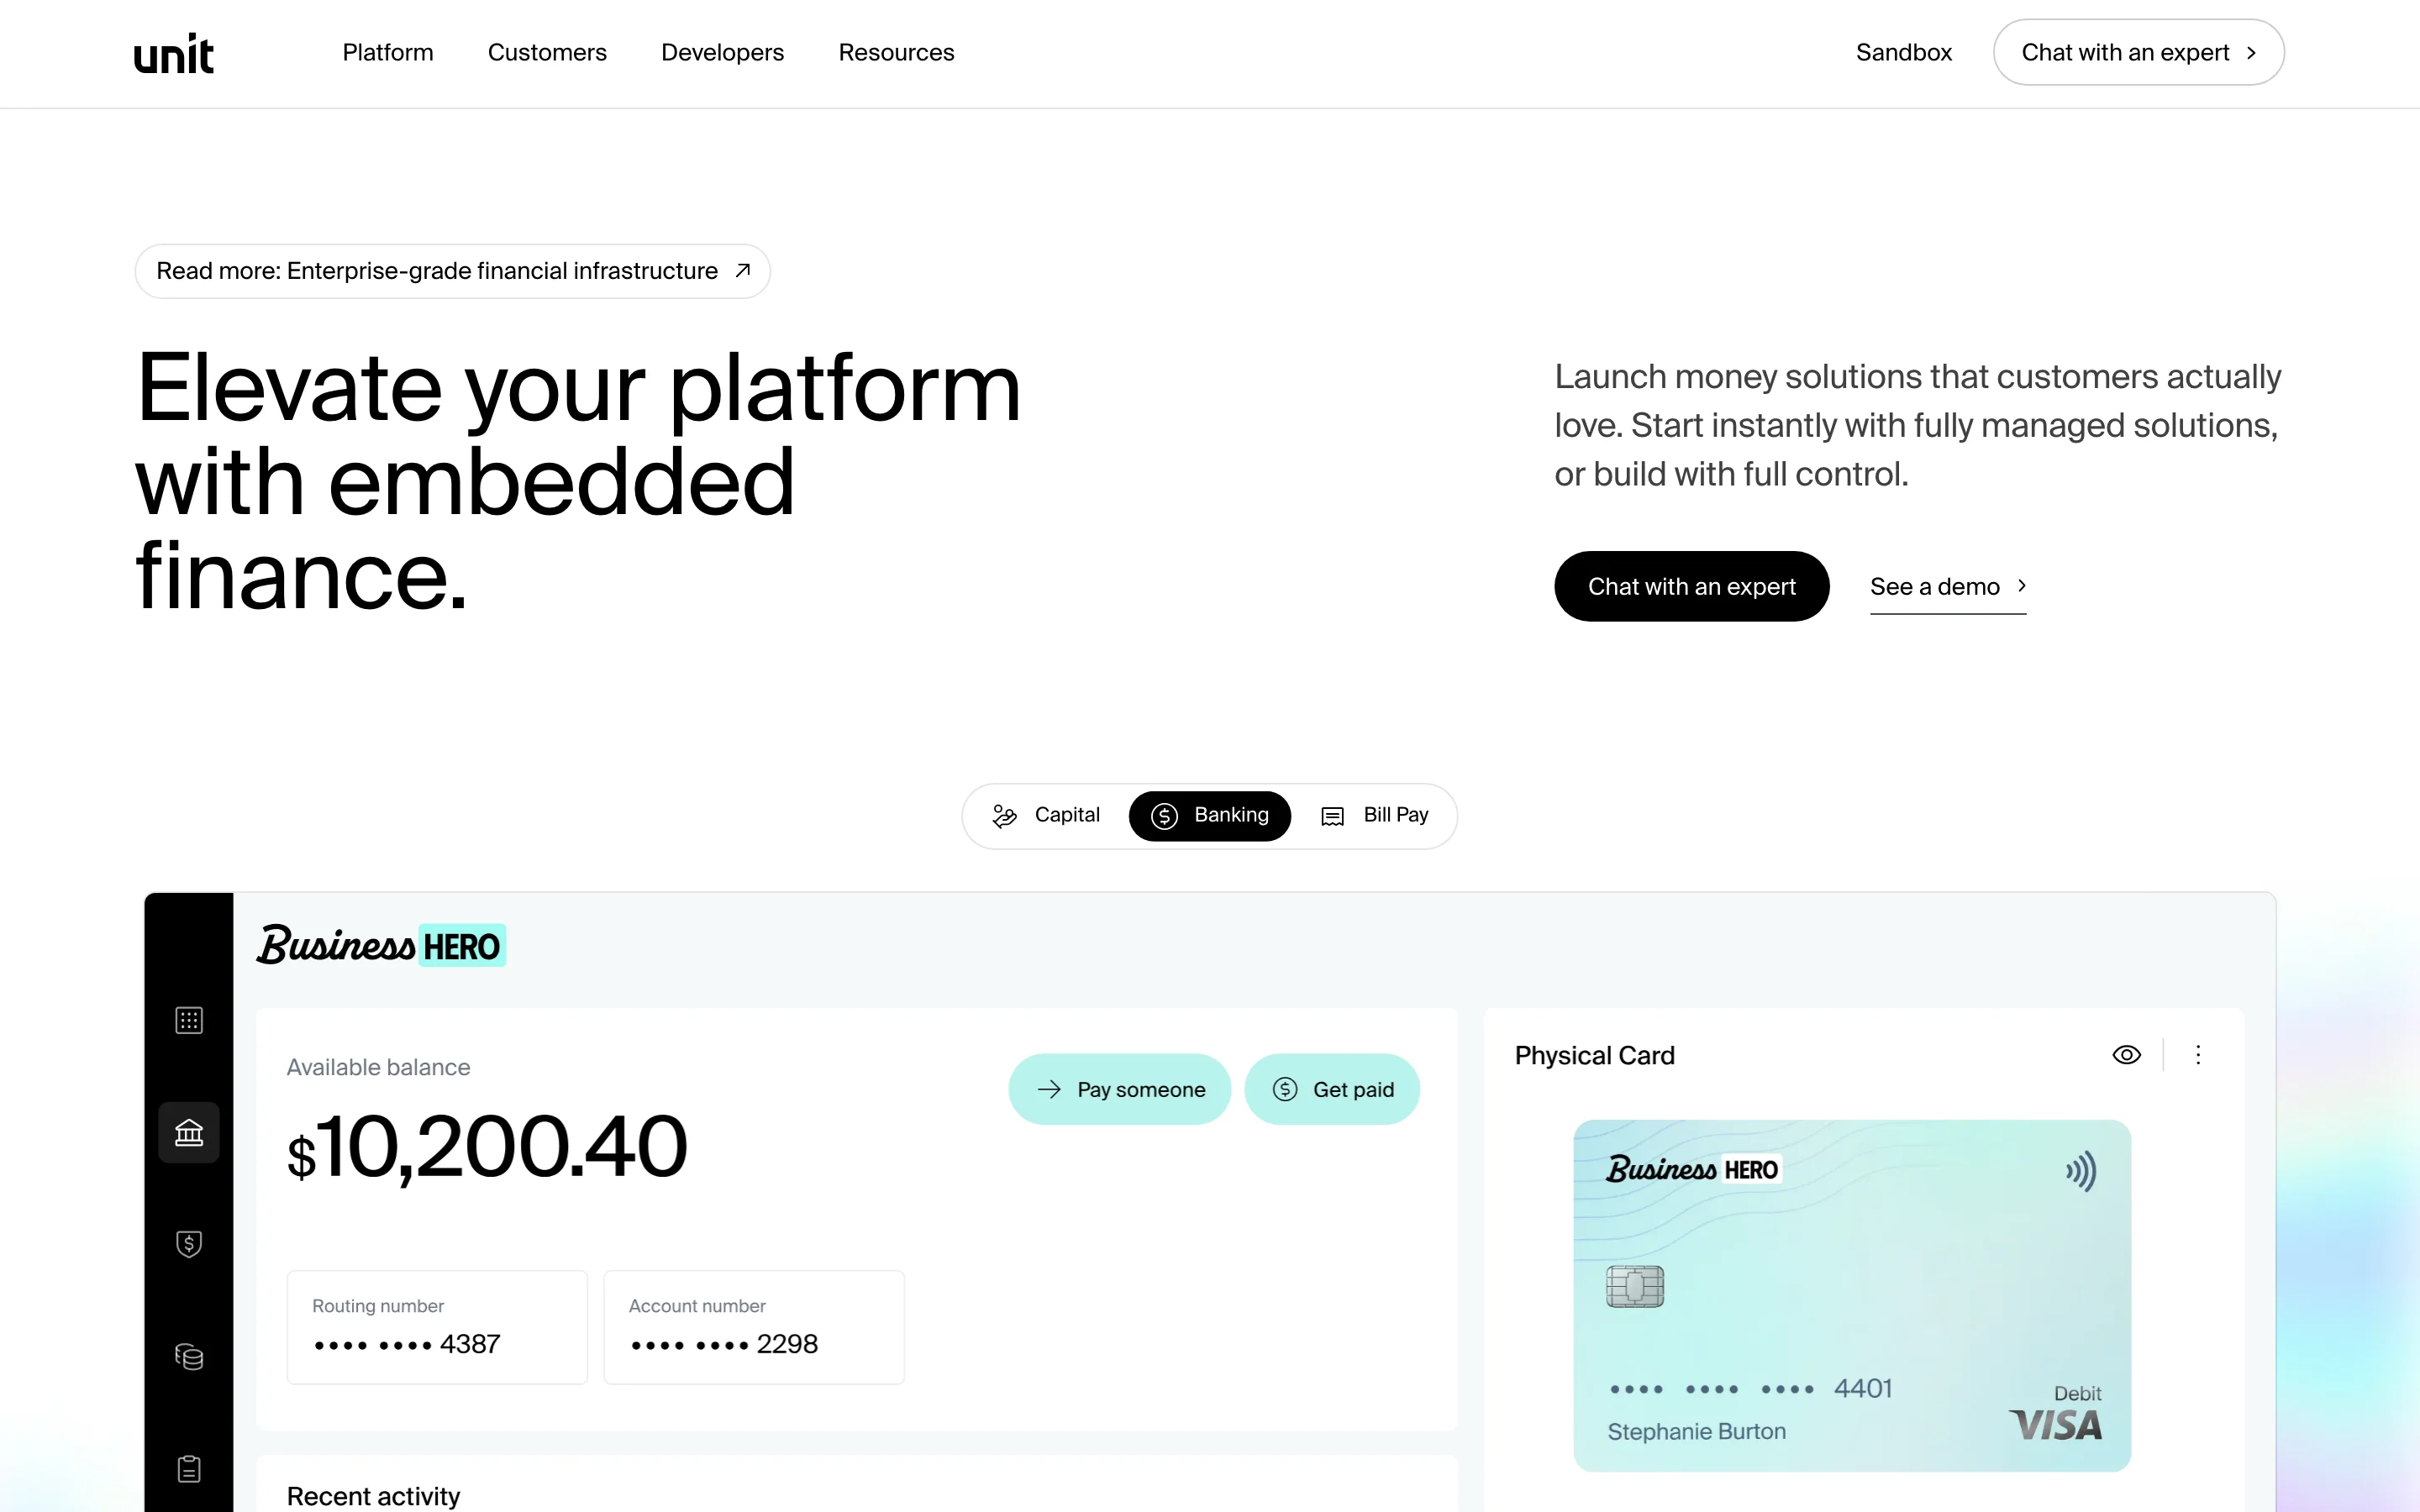Select the bank building sidebar icon
Viewport: 2420px width, 1512px height.
[189, 1132]
